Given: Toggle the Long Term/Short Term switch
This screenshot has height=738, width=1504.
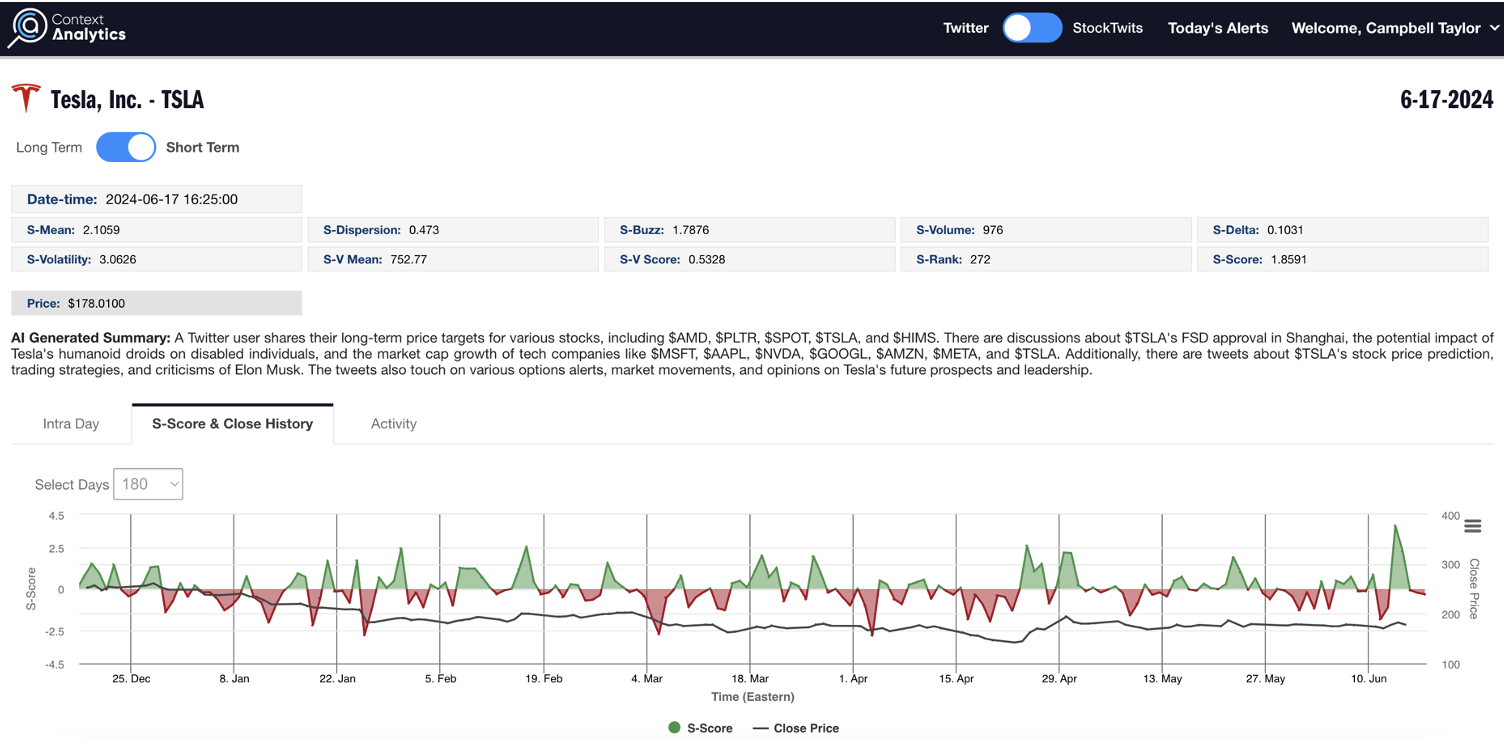Looking at the screenshot, I should [x=126, y=147].
